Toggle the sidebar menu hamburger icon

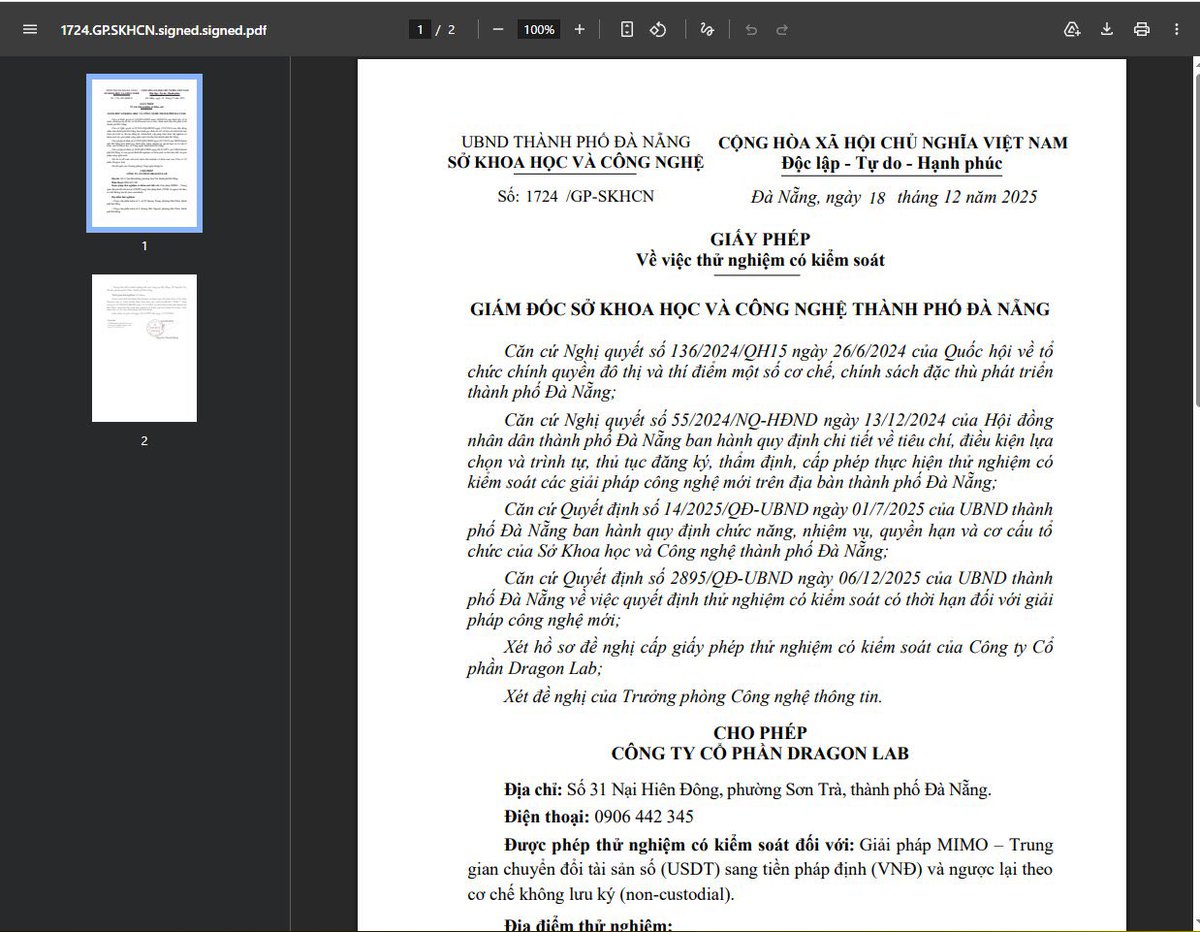tap(30, 29)
